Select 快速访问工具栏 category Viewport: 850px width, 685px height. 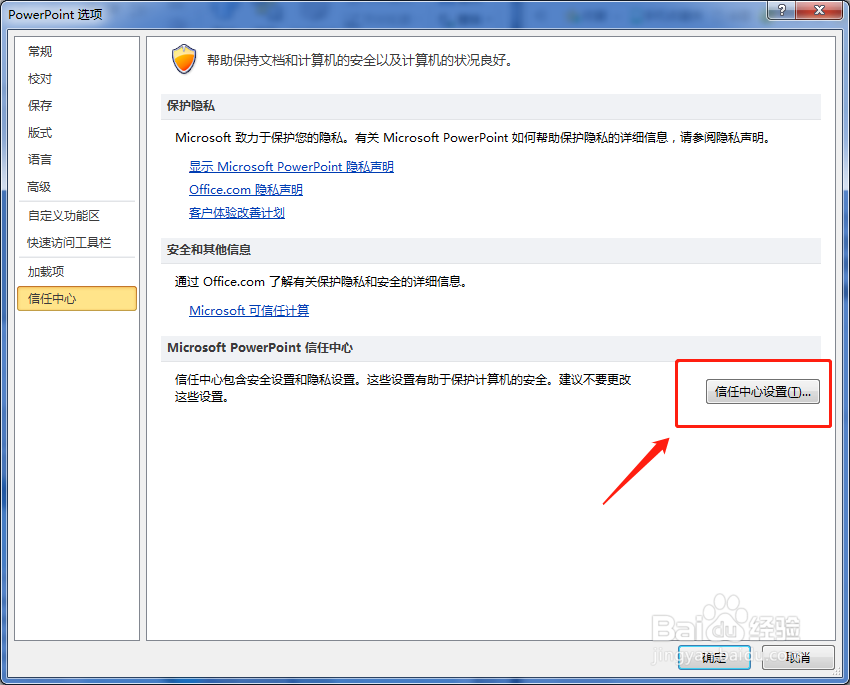(69, 243)
